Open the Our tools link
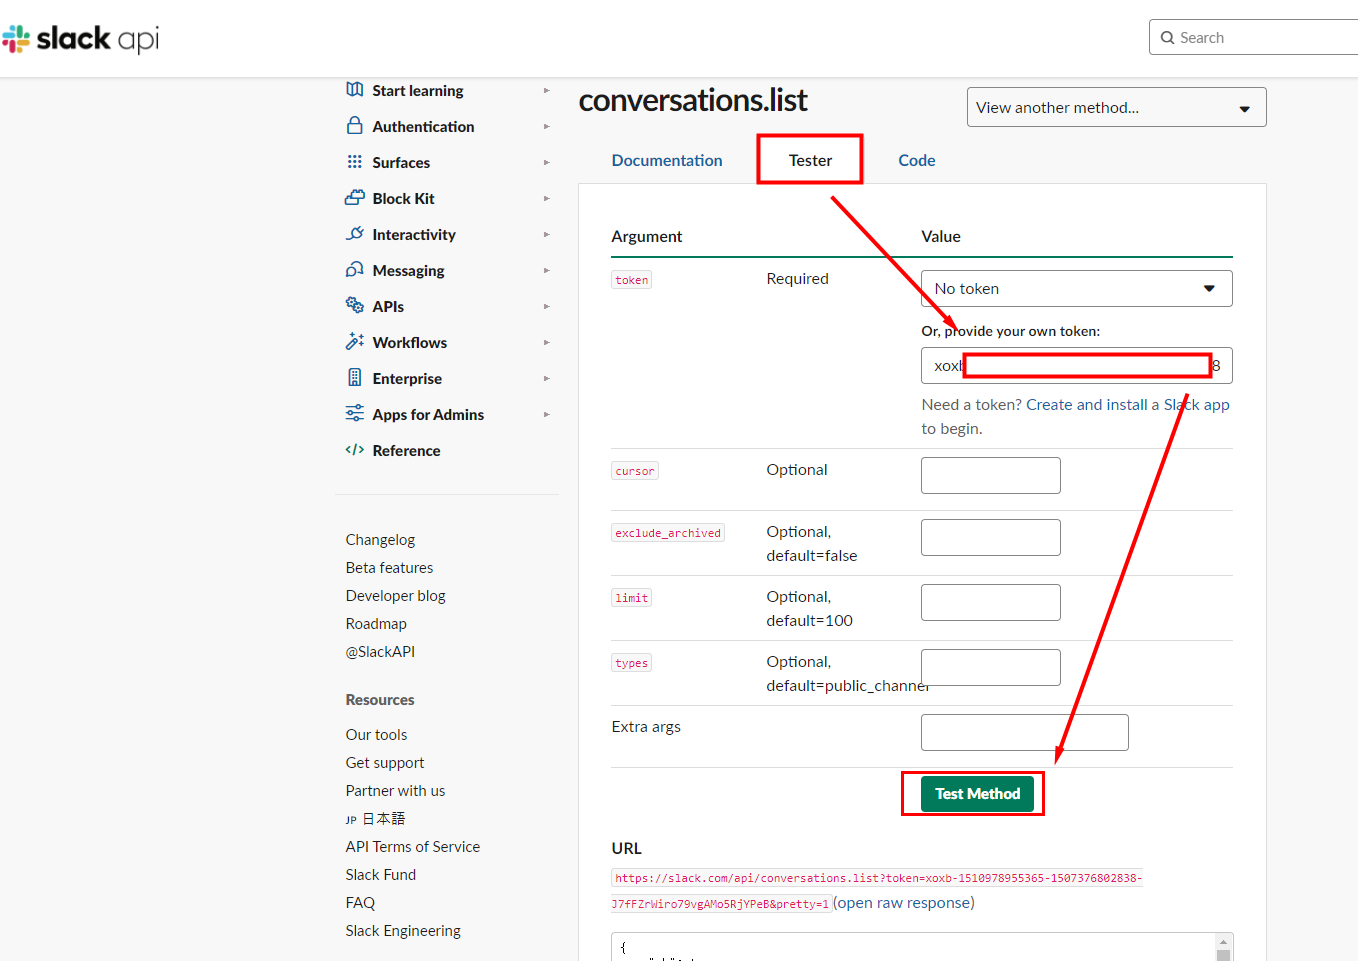 (376, 735)
